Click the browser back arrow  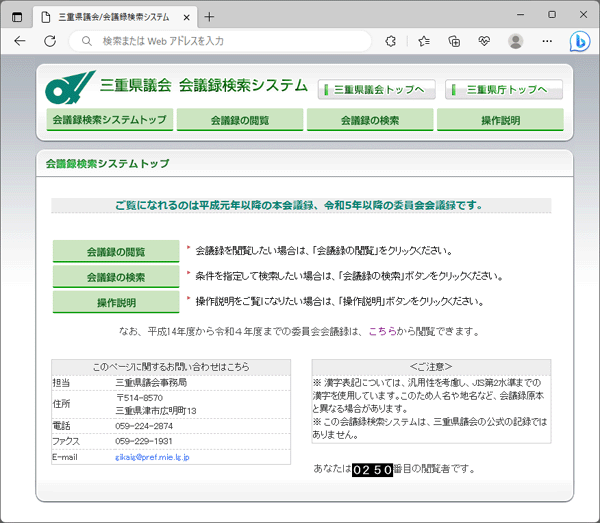20,41
